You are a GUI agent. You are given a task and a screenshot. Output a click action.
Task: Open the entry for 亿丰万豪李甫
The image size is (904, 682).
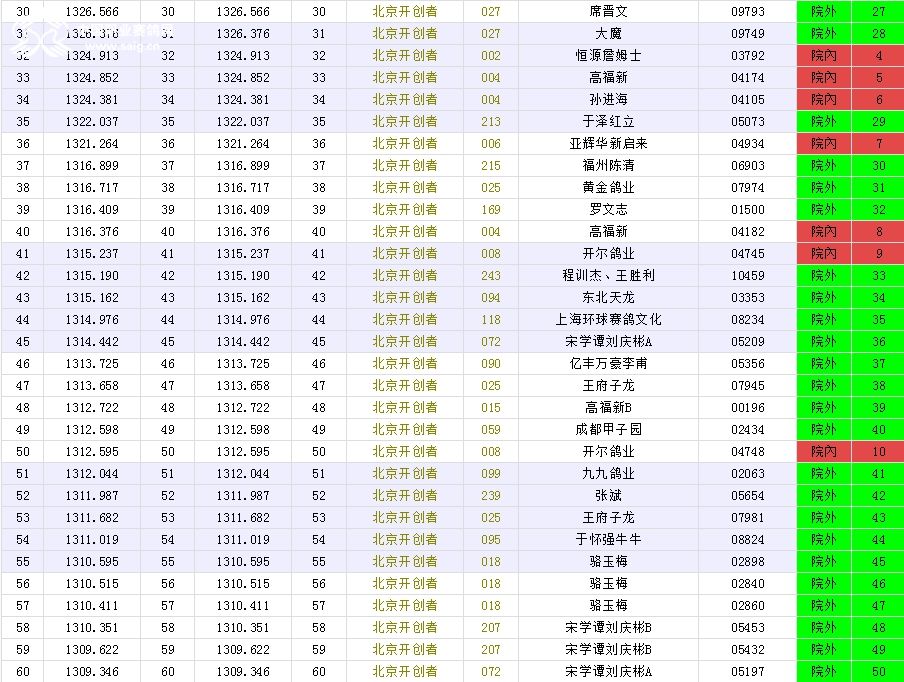(x=608, y=364)
